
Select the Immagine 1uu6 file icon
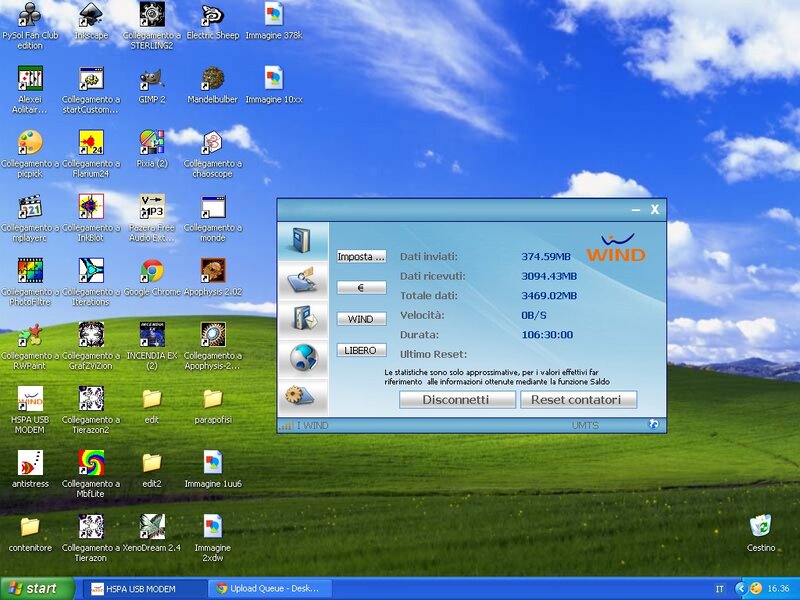point(213,469)
